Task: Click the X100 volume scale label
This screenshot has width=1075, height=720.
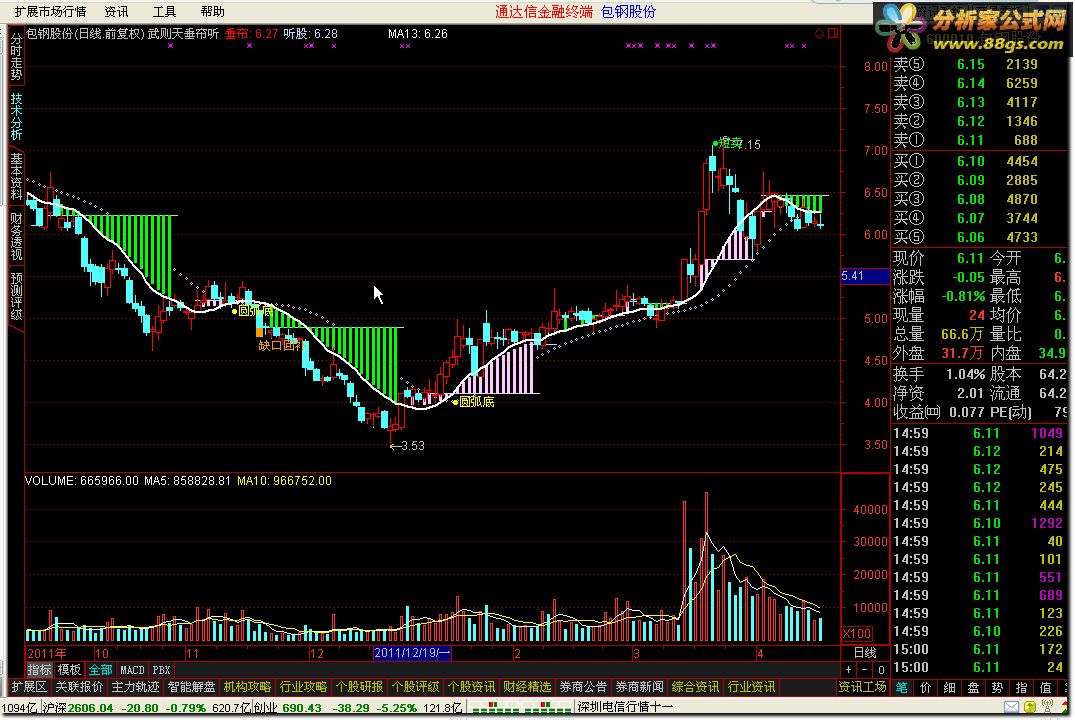Action: click(x=857, y=634)
